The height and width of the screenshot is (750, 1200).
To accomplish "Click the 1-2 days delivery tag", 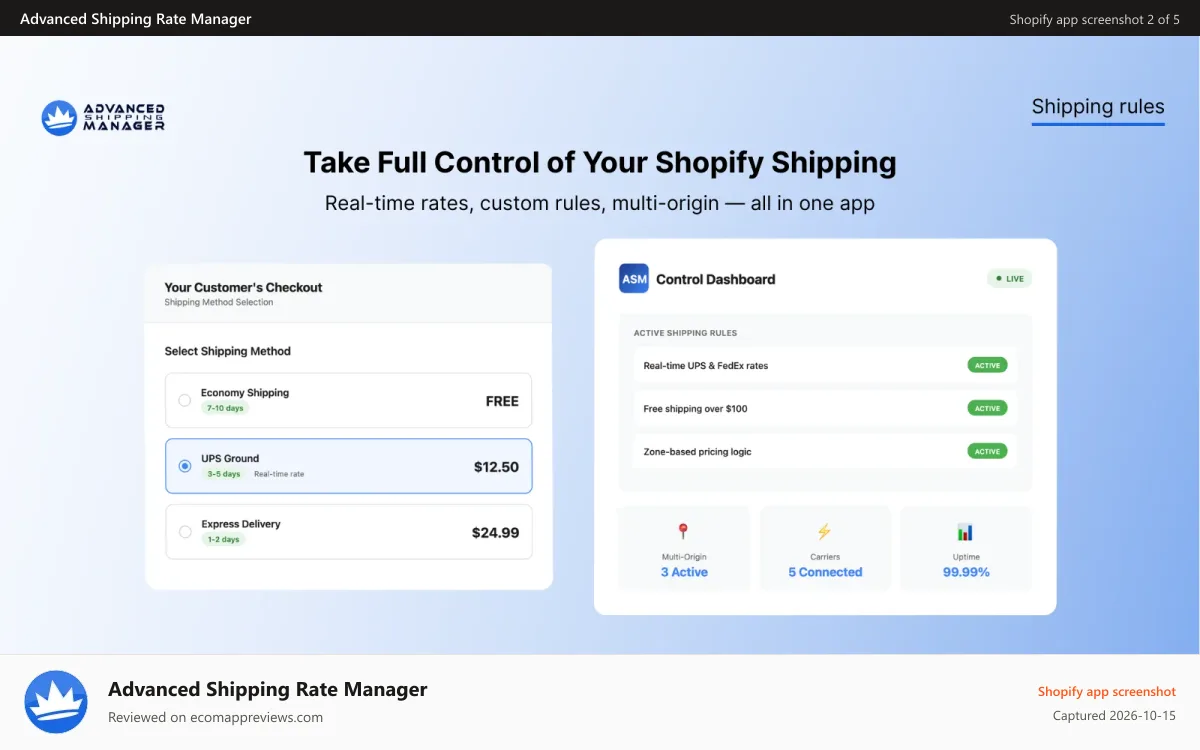I will click(x=223, y=539).
